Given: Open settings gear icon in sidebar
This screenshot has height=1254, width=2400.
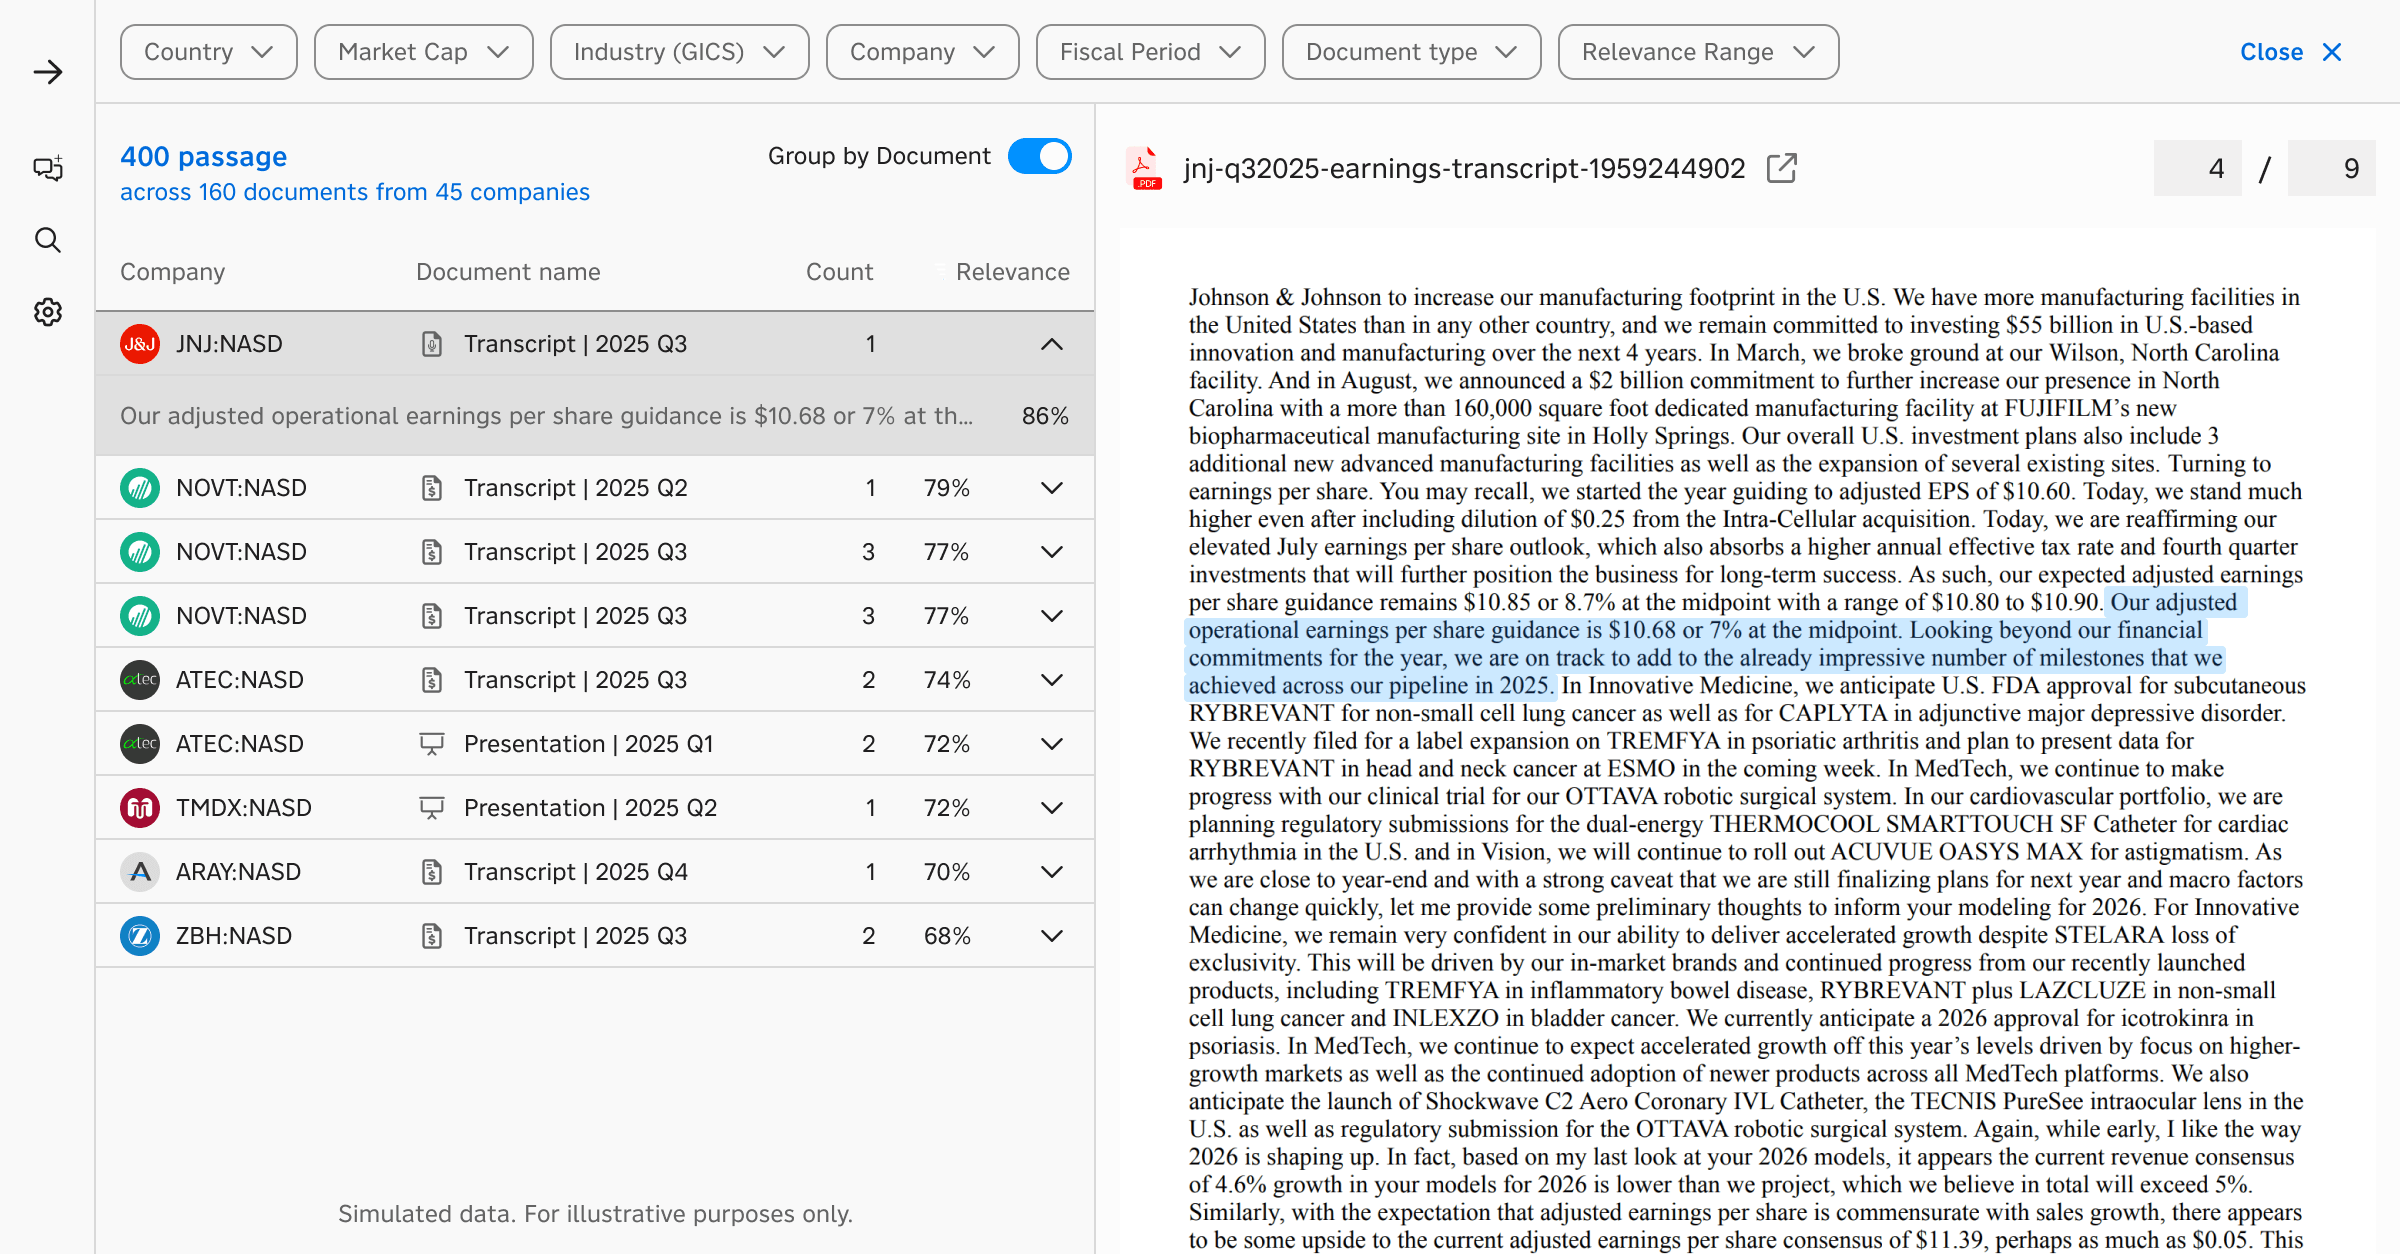Looking at the screenshot, I should 47,312.
